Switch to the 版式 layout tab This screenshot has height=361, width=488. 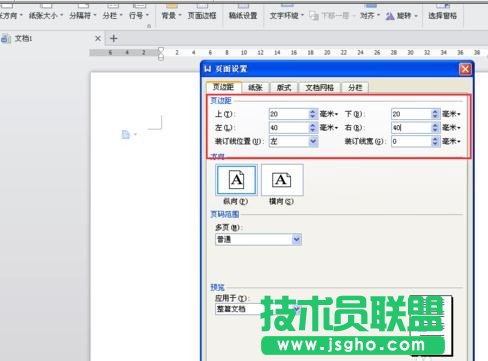click(x=284, y=87)
